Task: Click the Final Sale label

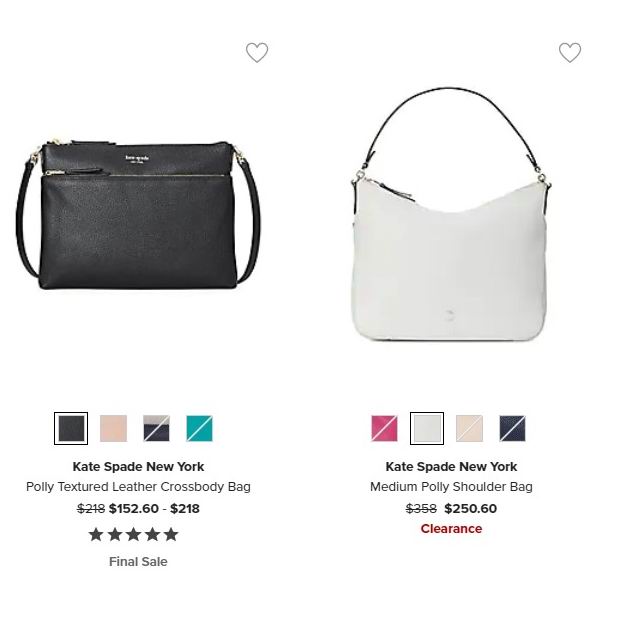Action: (138, 562)
